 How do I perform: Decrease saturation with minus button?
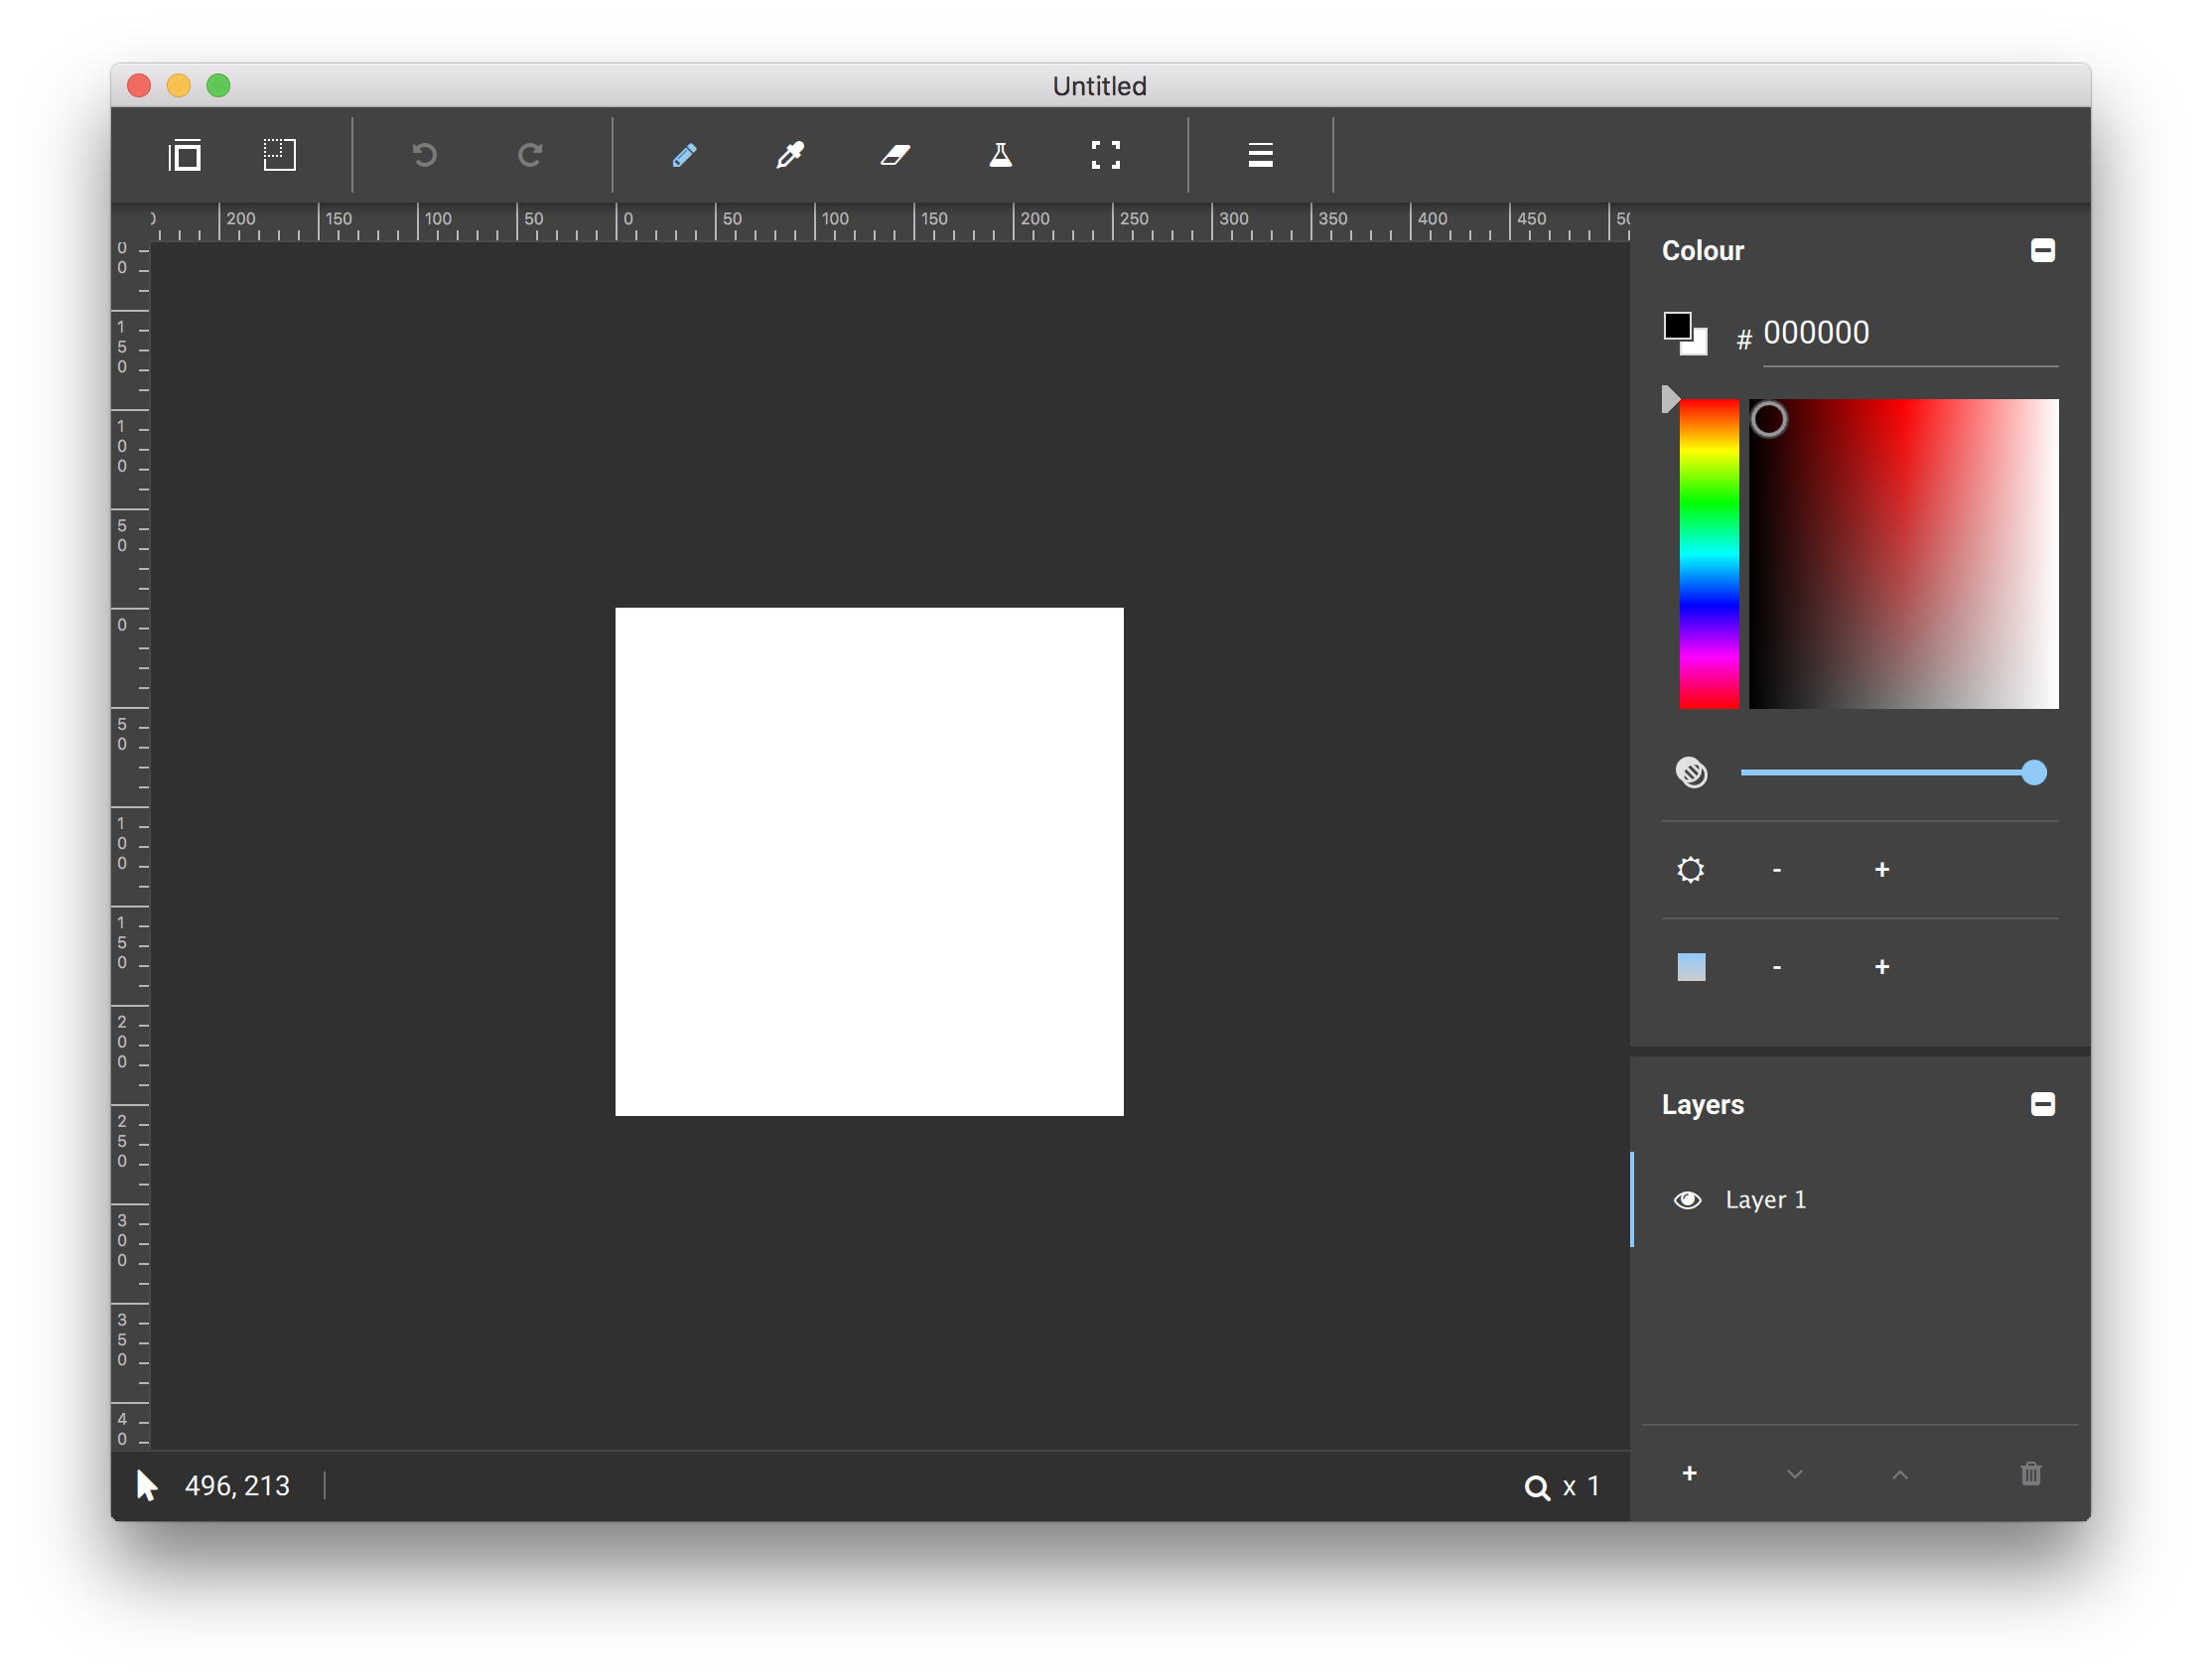point(1776,967)
